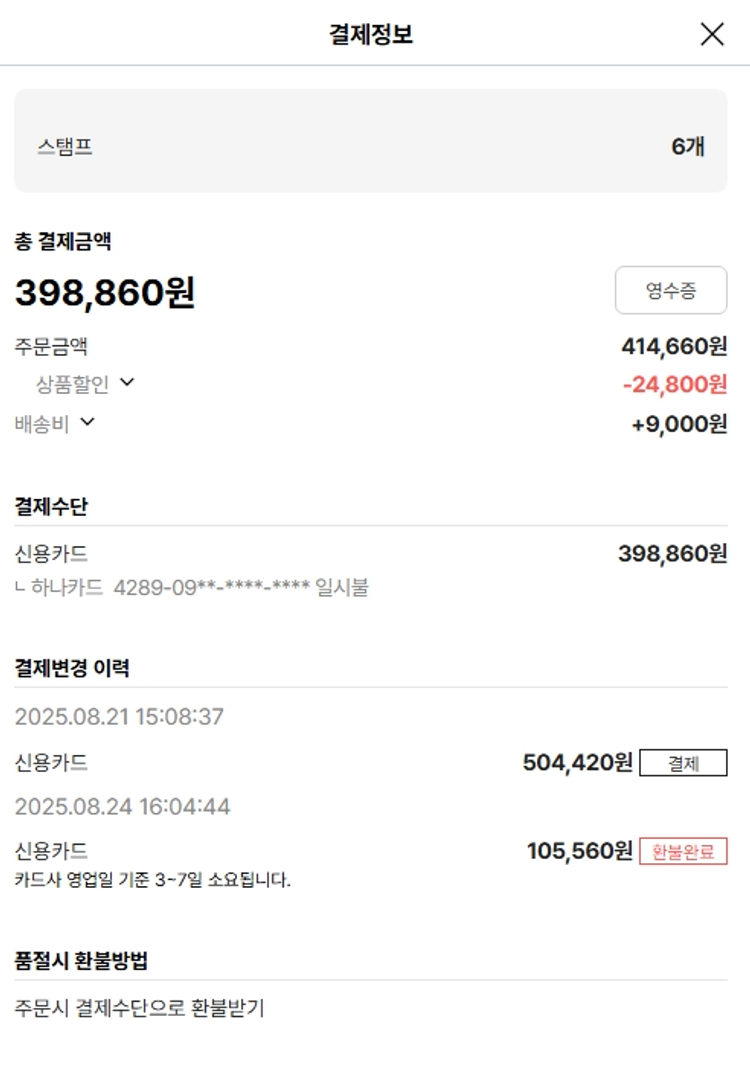The image size is (750, 1070).
Task: Select the 하나카드 card number line
Action: (192, 588)
